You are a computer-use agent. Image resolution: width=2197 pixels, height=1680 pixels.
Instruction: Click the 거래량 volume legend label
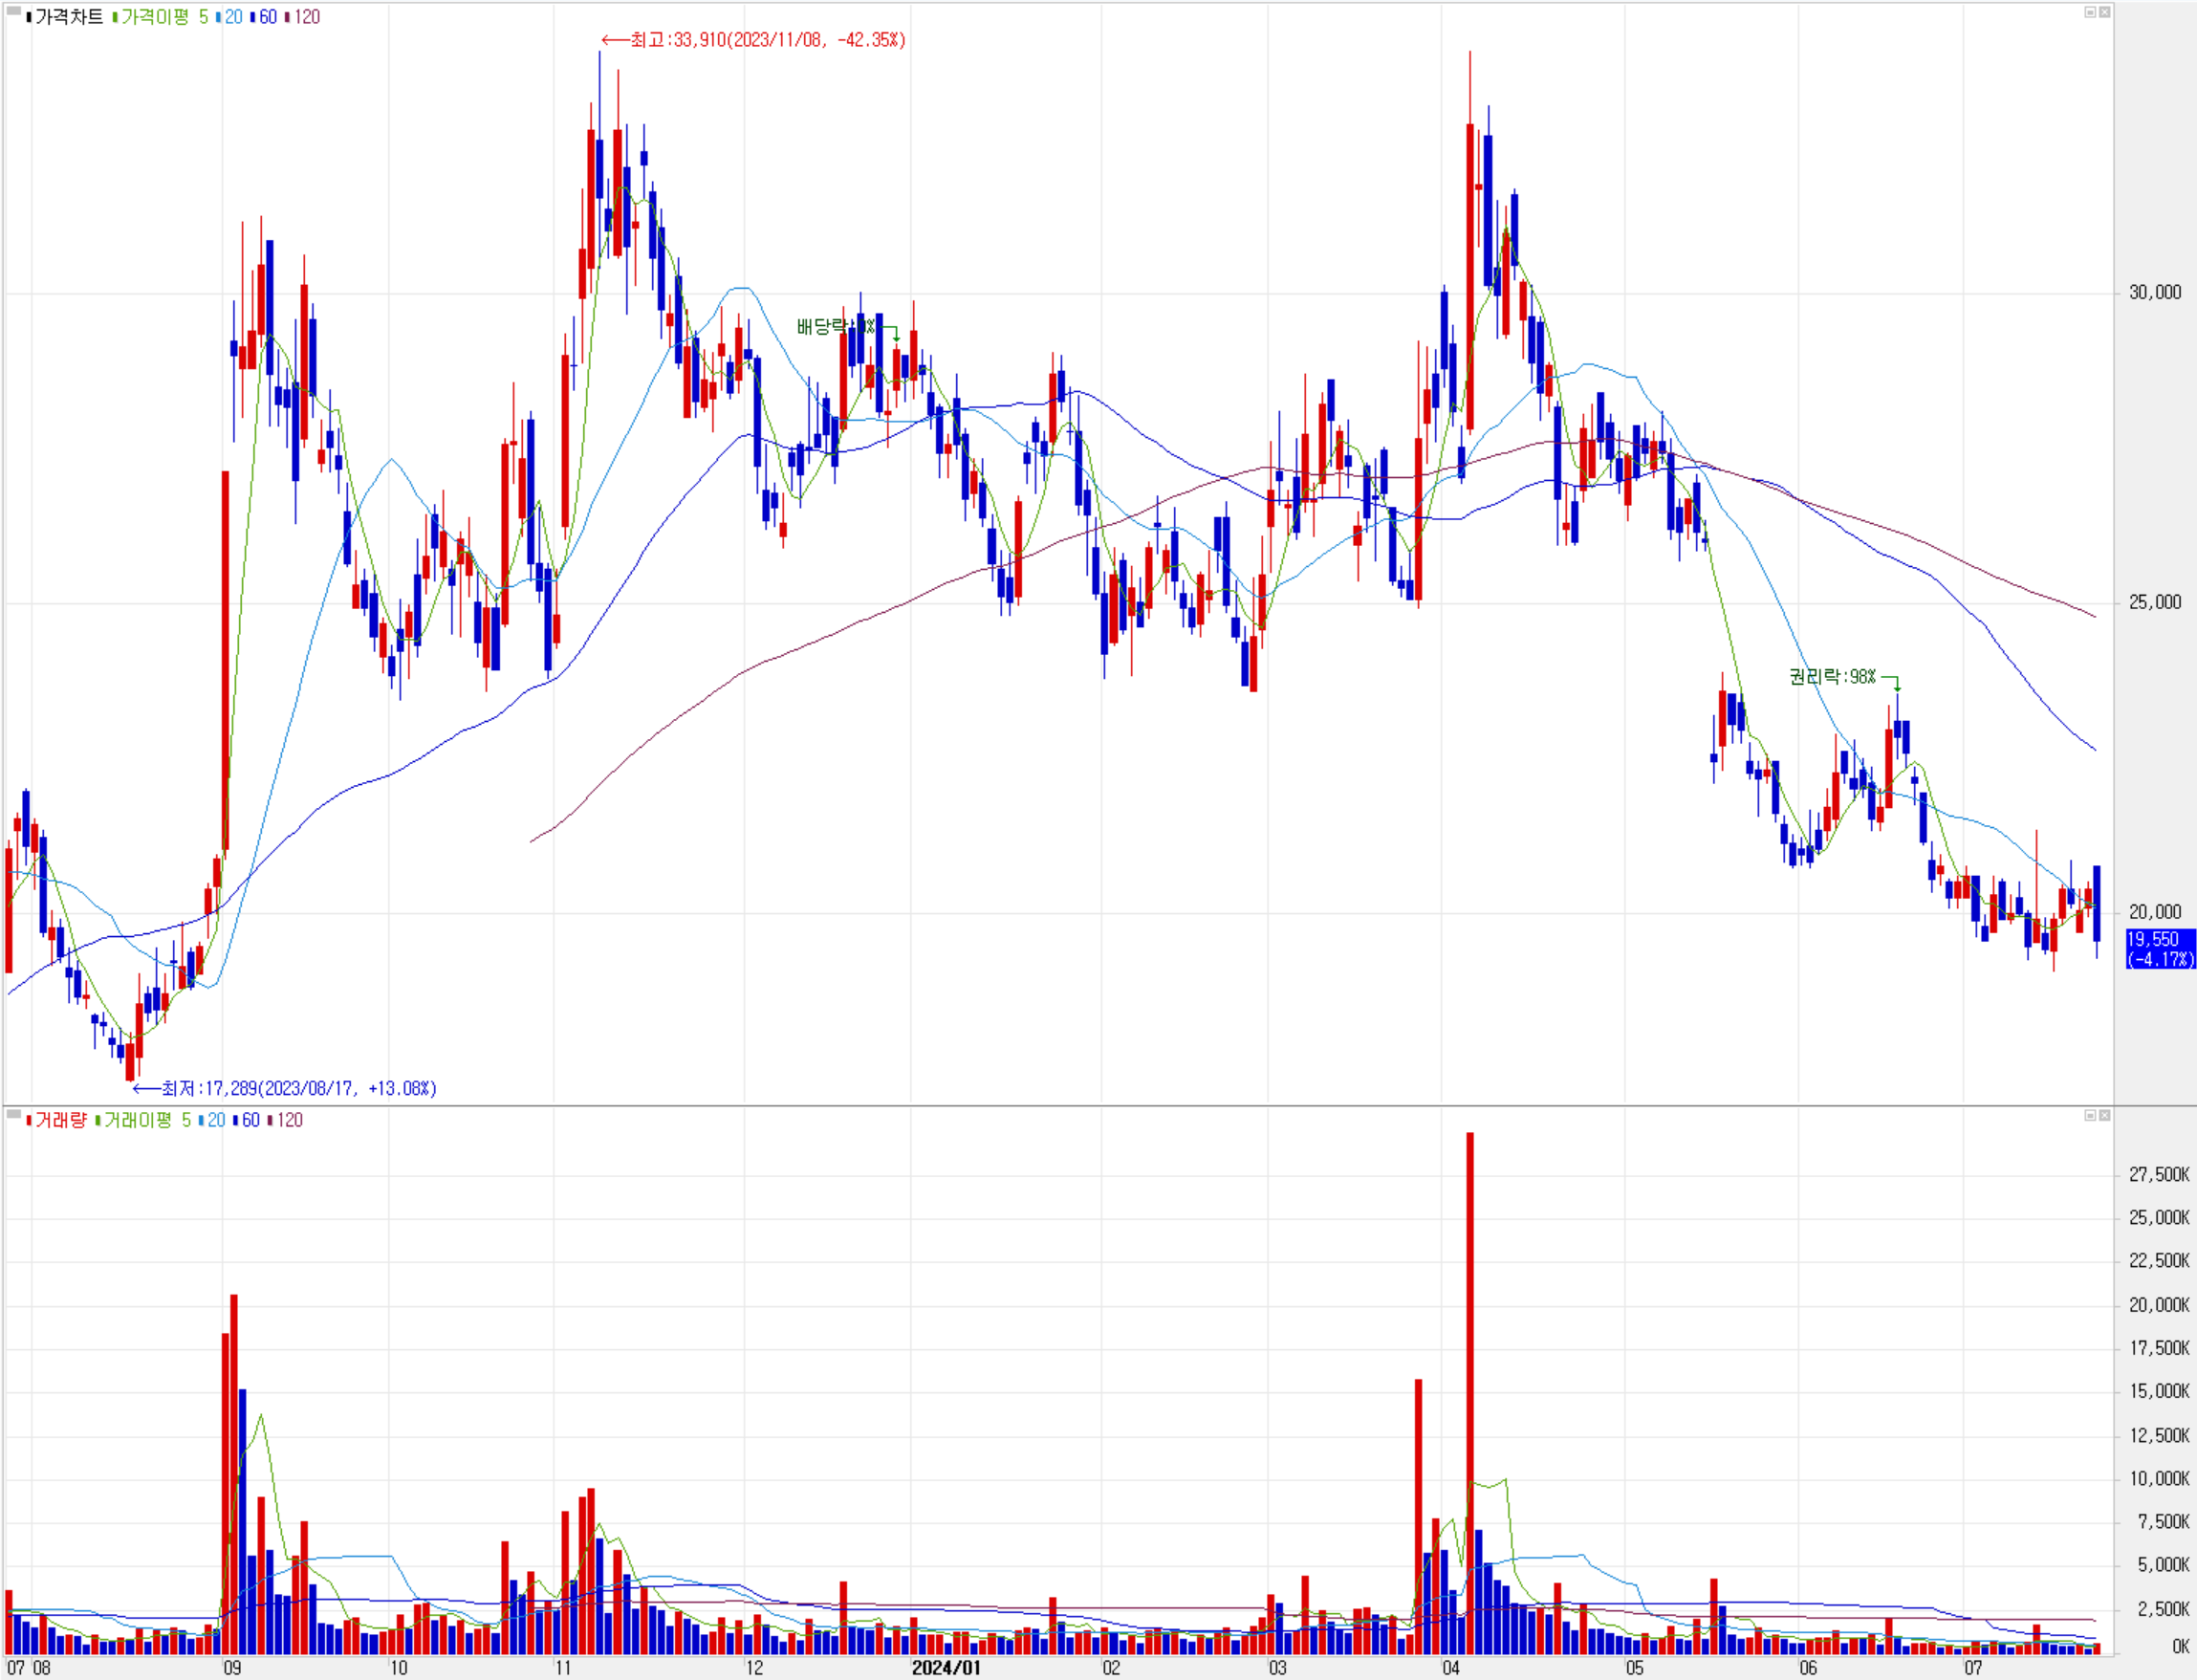pos(59,1120)
